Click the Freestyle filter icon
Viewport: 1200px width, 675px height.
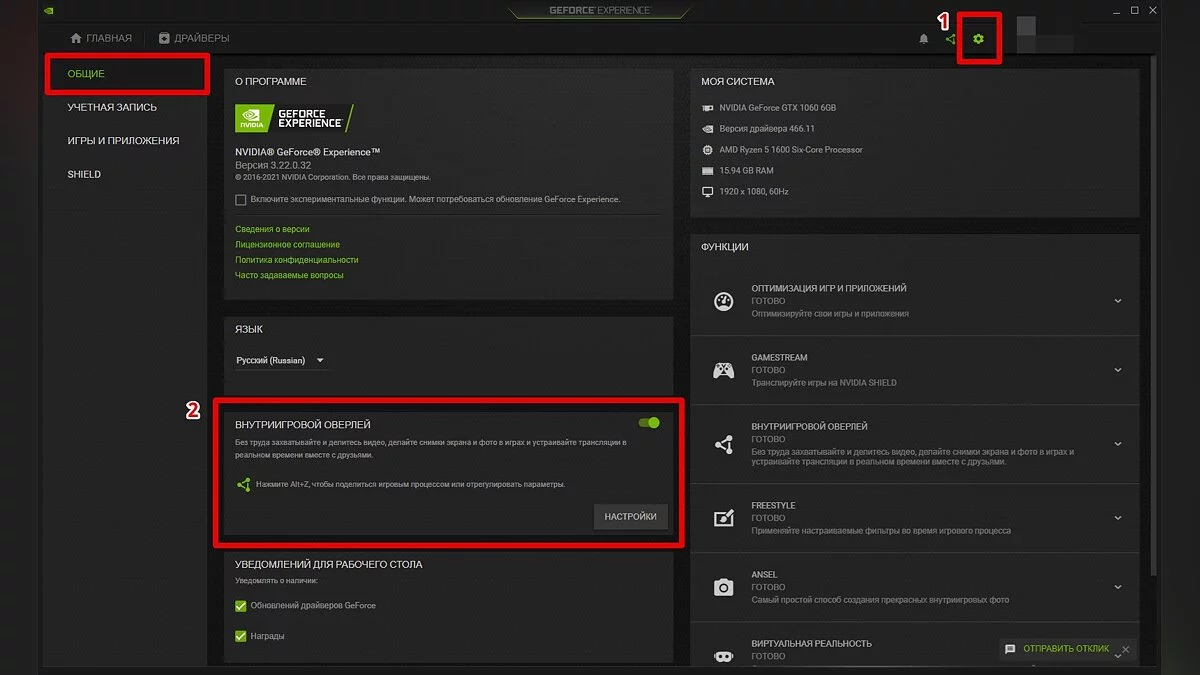[723, 518]
